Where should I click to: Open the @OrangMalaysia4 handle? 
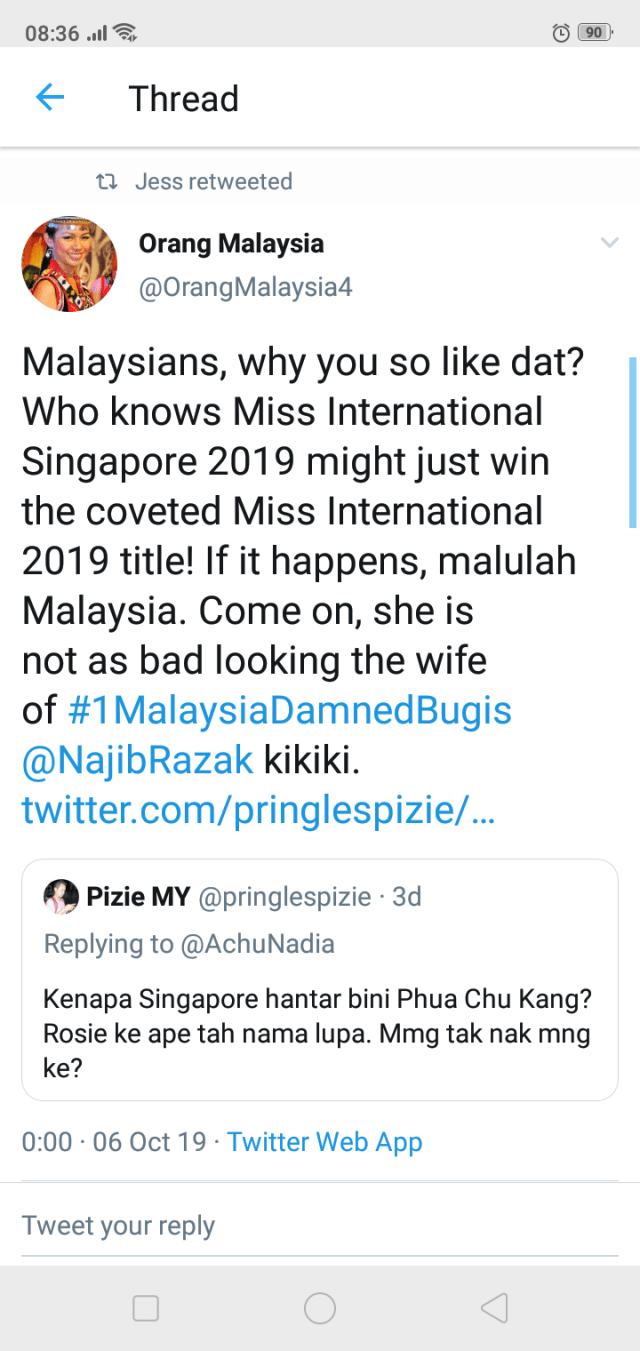point(245,288)
